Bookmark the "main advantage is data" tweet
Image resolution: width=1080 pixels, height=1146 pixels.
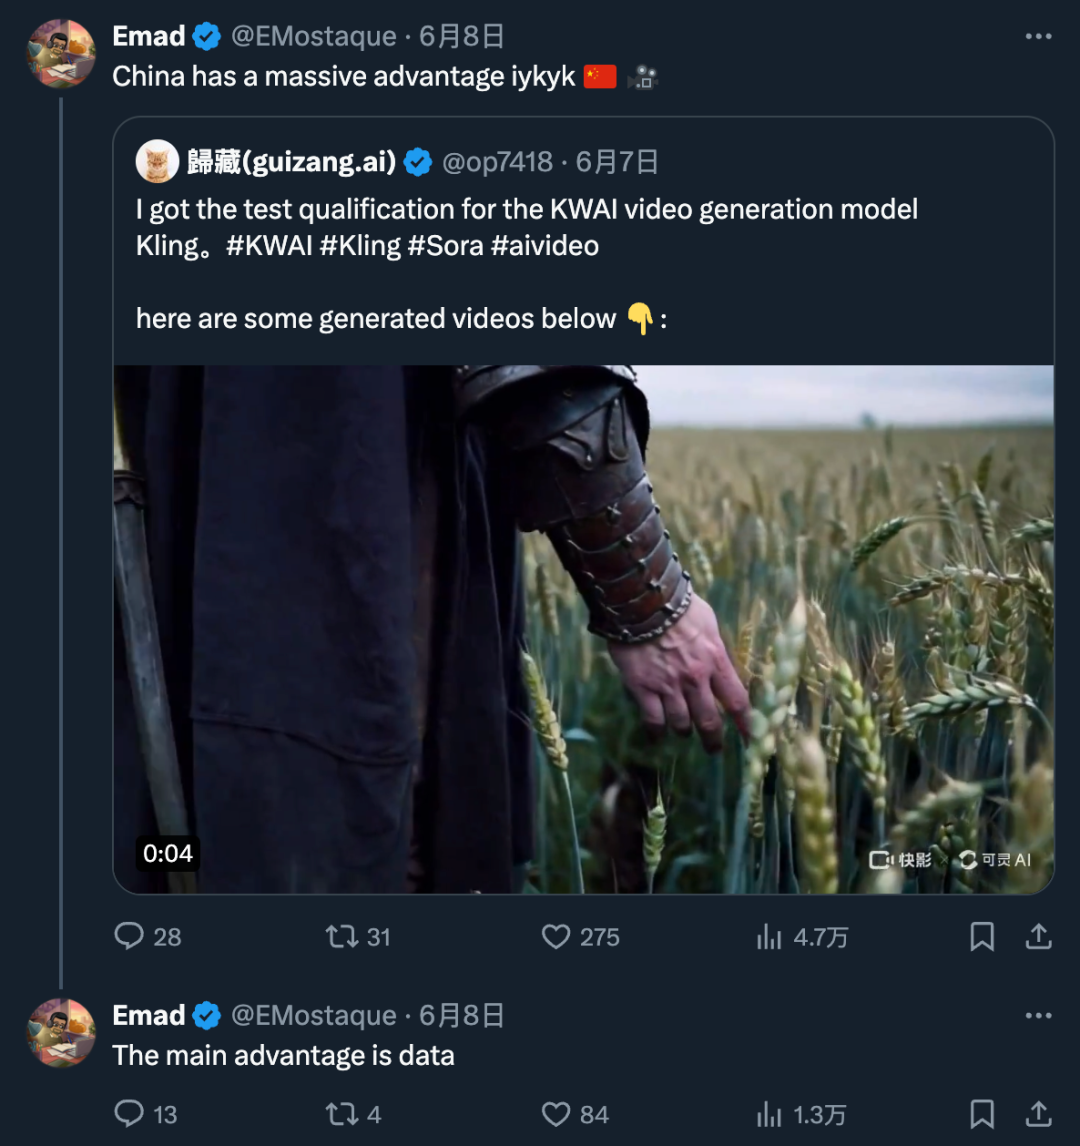(x=982, y=1114)
